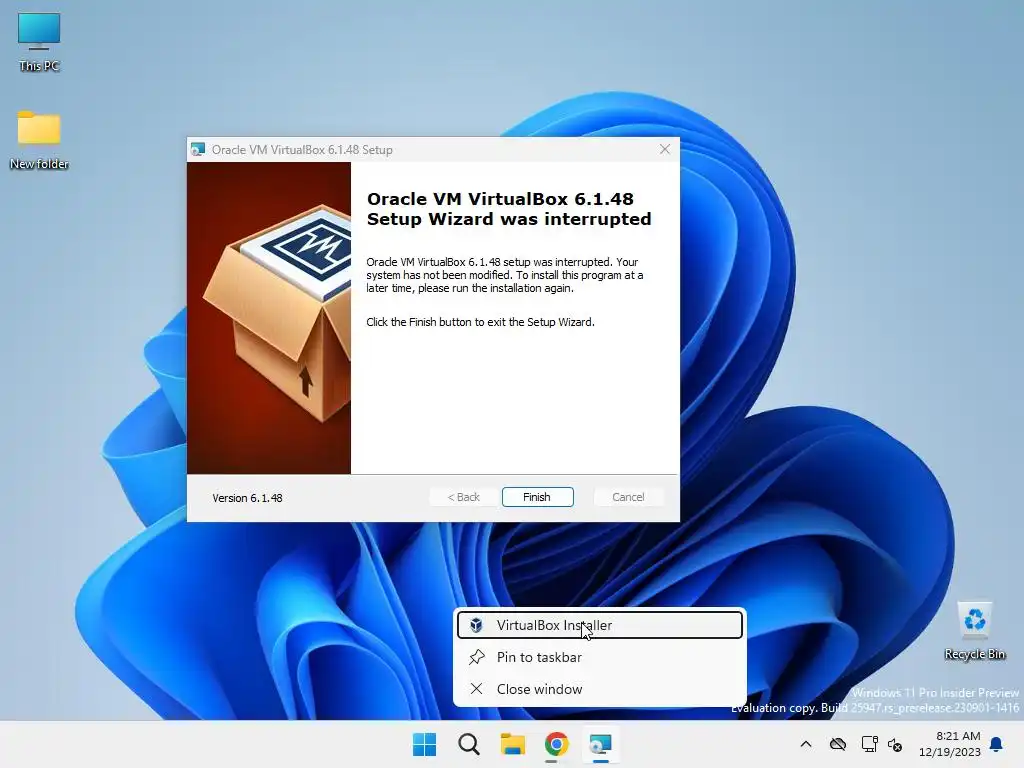
Task: Click the Cancel button in setup wizard
Action: point(628,497)
